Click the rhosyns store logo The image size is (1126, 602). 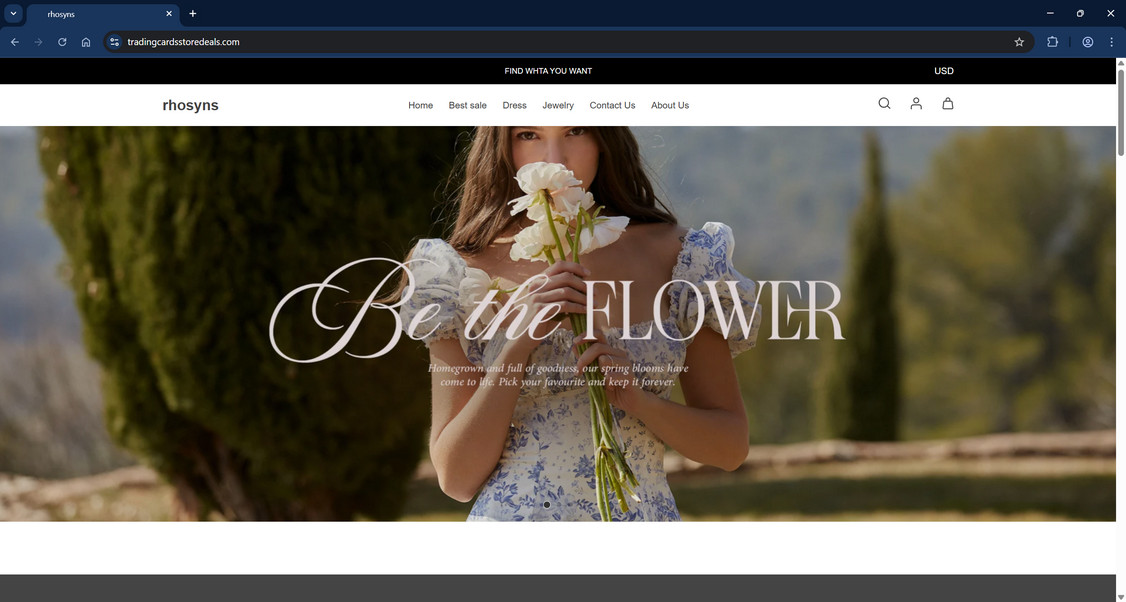[x=190, y=105]
